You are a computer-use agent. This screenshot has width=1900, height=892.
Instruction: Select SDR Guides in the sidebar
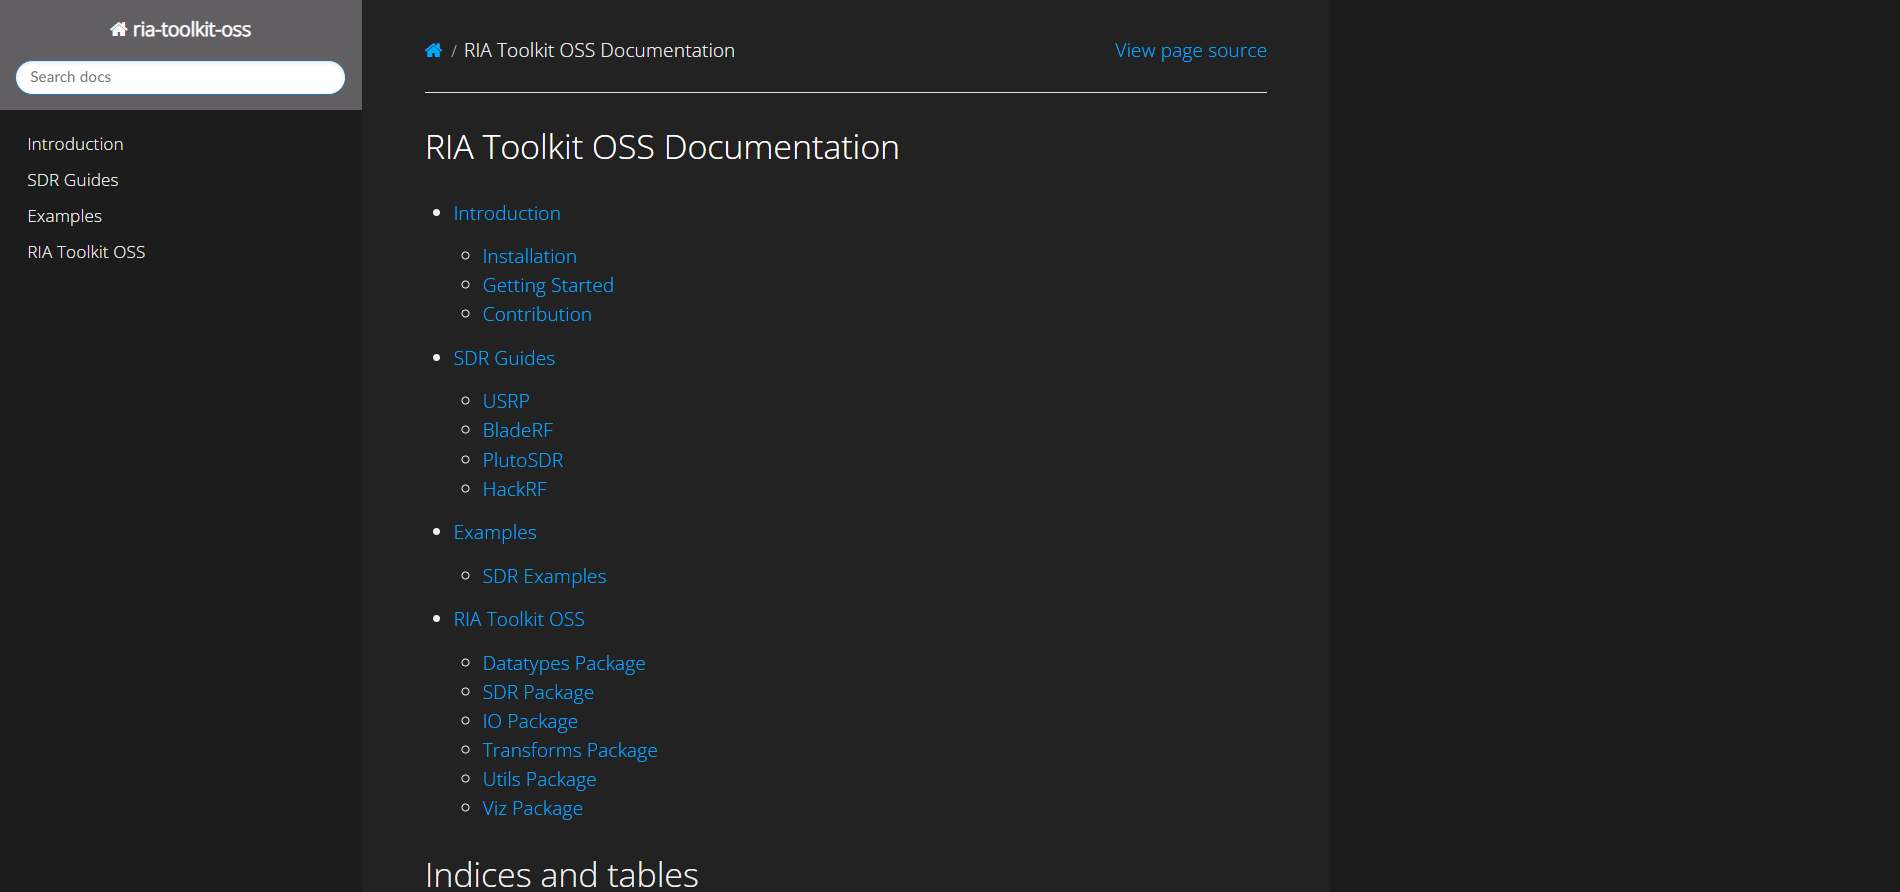point(72,180)
